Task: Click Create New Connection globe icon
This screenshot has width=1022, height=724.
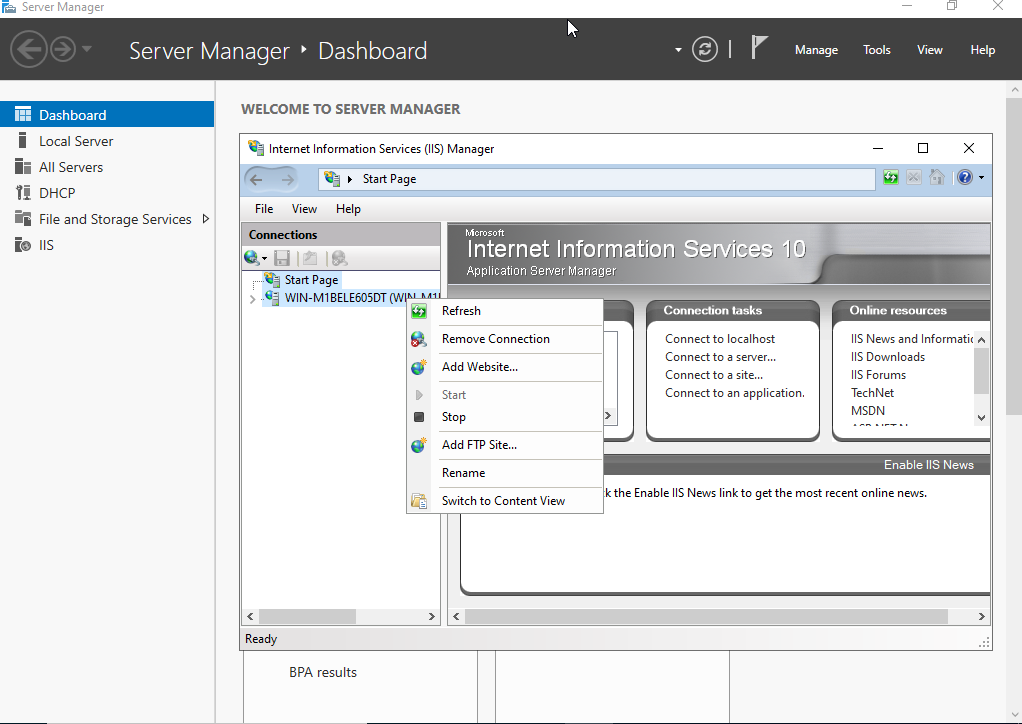Action: pos(252,258)
